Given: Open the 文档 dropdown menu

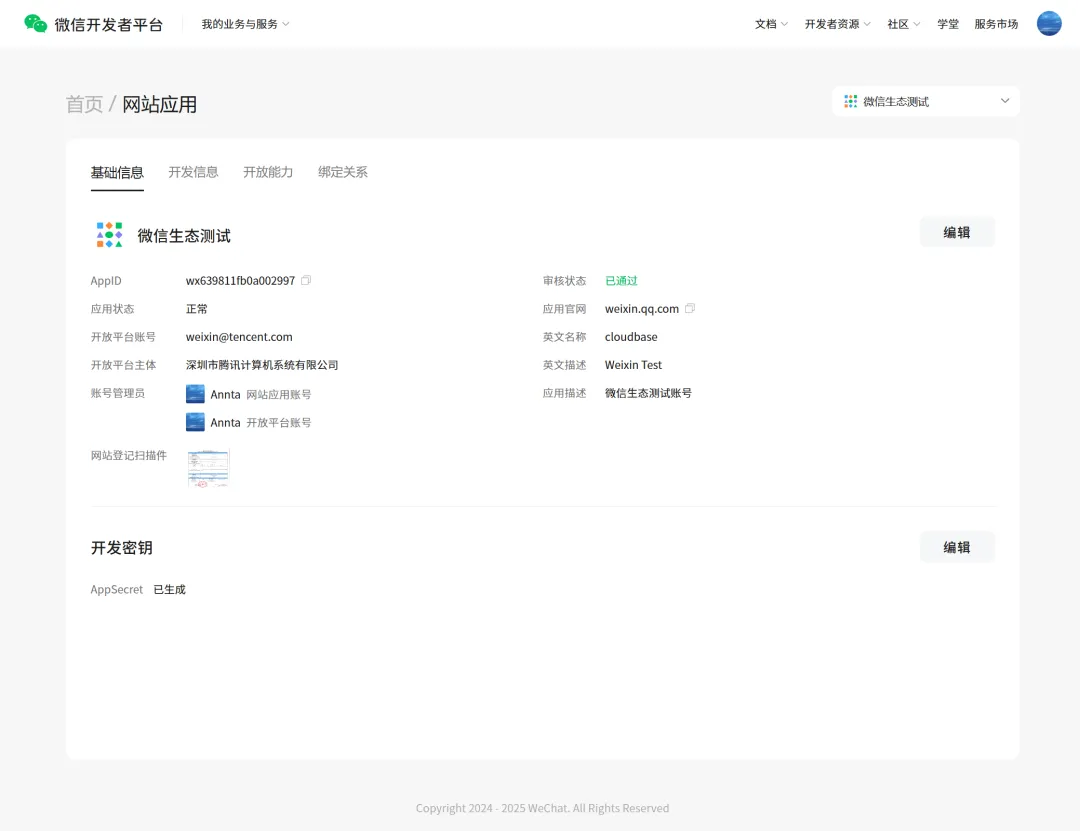Looking at the screenshot, I should click(771, 24).
